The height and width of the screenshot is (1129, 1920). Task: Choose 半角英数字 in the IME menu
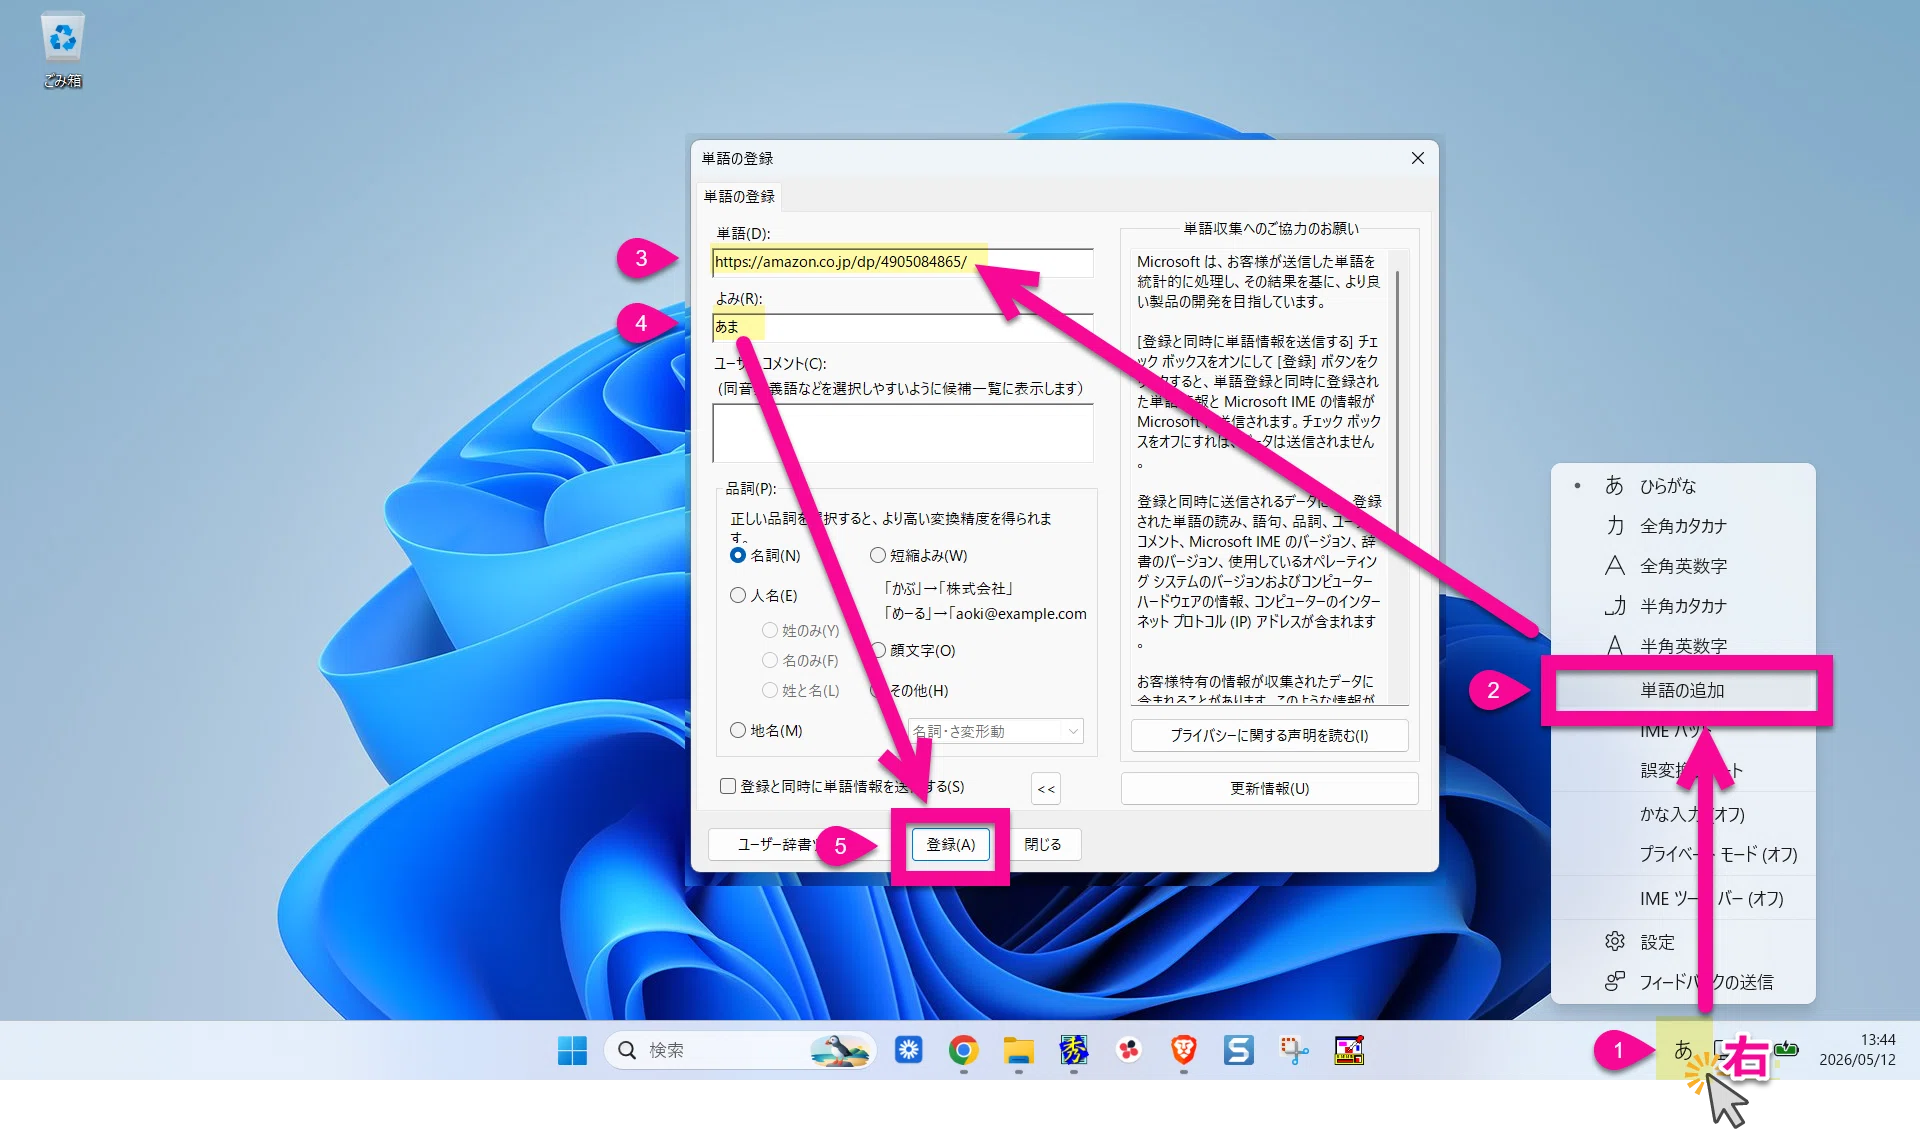click(x=1683, y=646)
